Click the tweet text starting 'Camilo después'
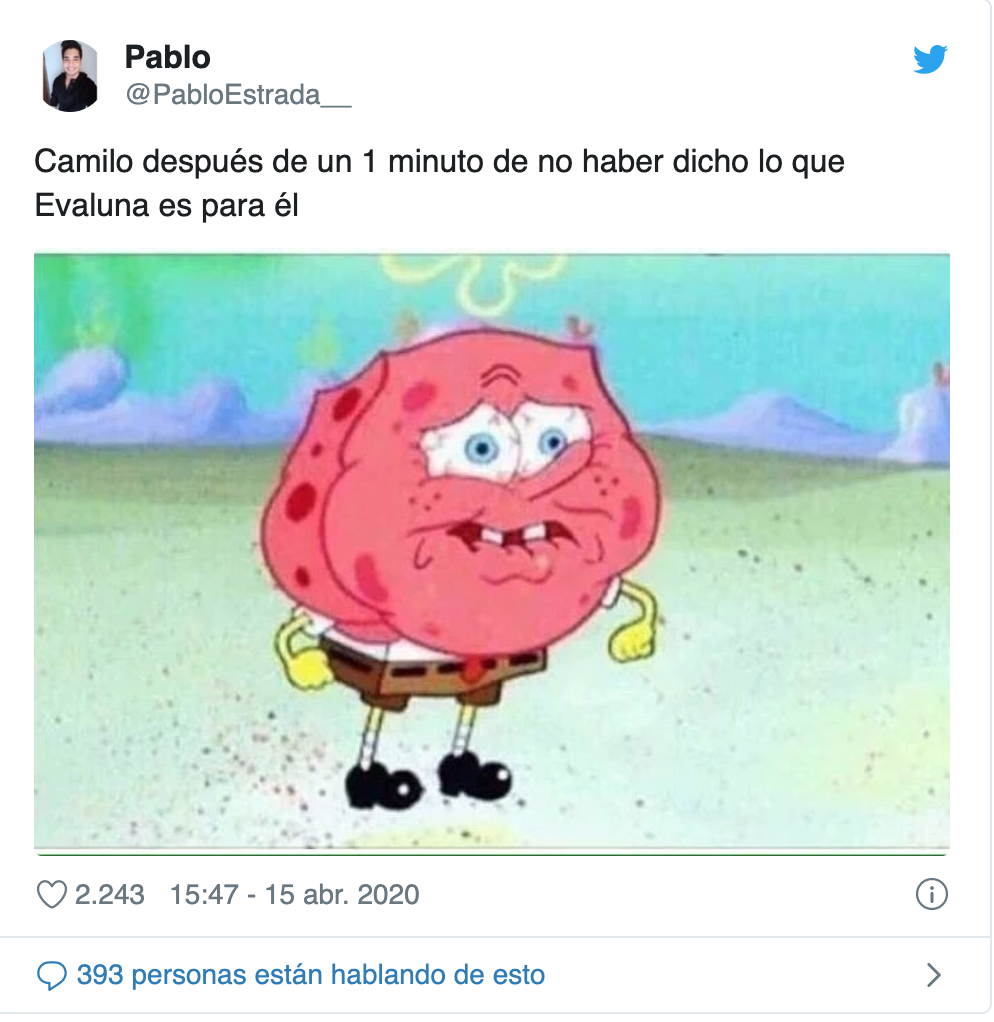Screen dimensions: 994x1022 click(x=439, y=183)
